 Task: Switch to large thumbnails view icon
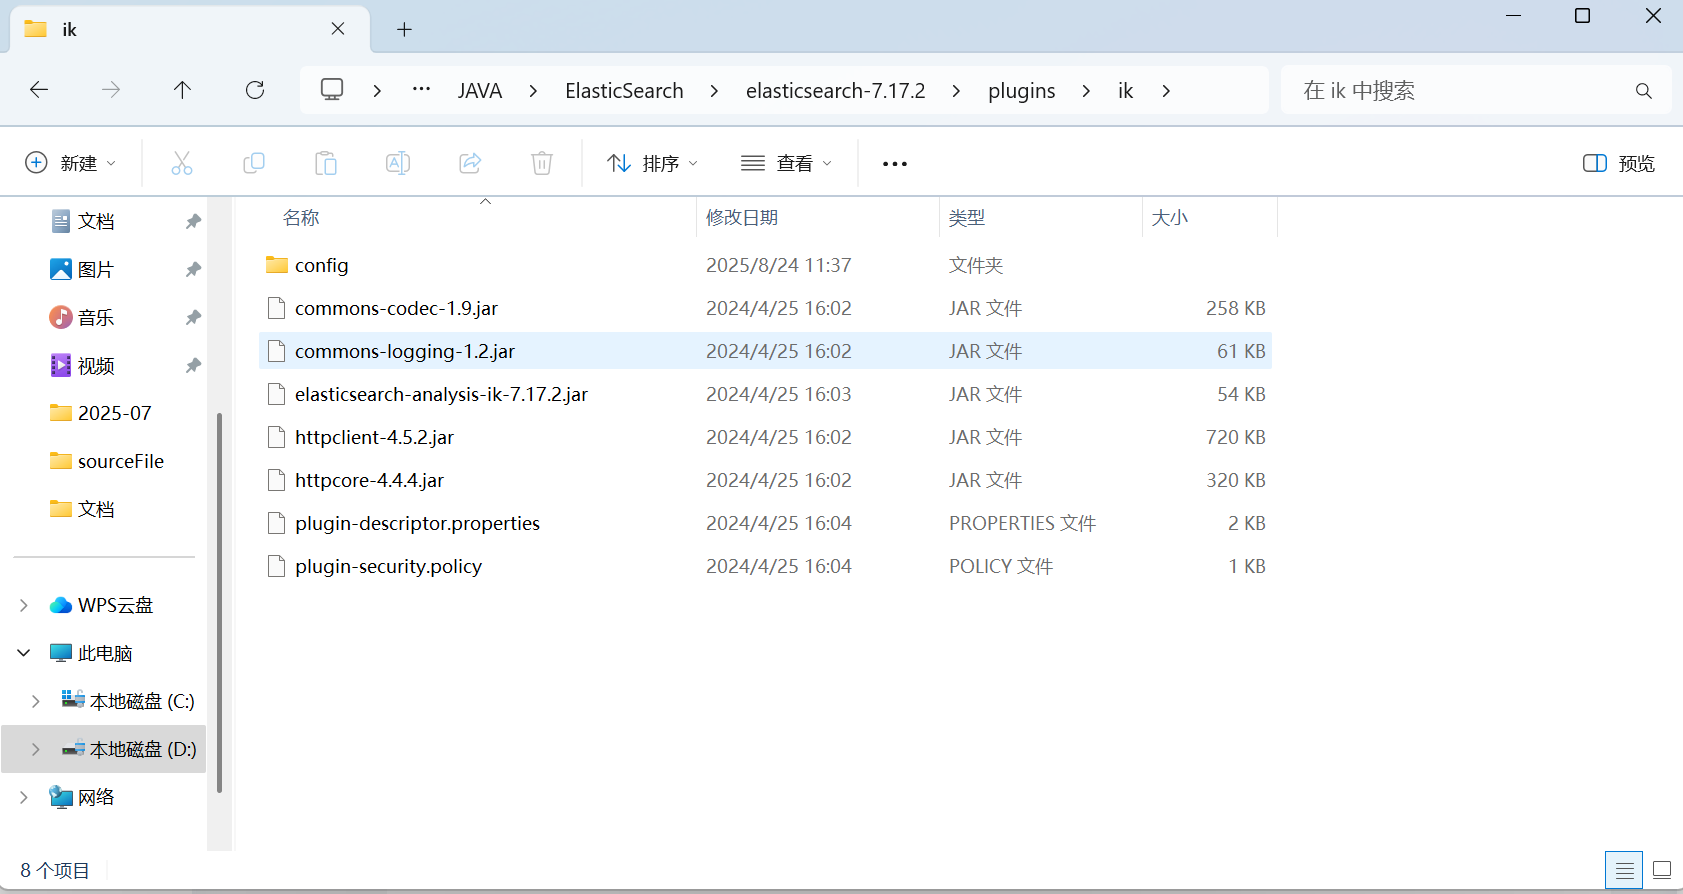pos(1662,870)
